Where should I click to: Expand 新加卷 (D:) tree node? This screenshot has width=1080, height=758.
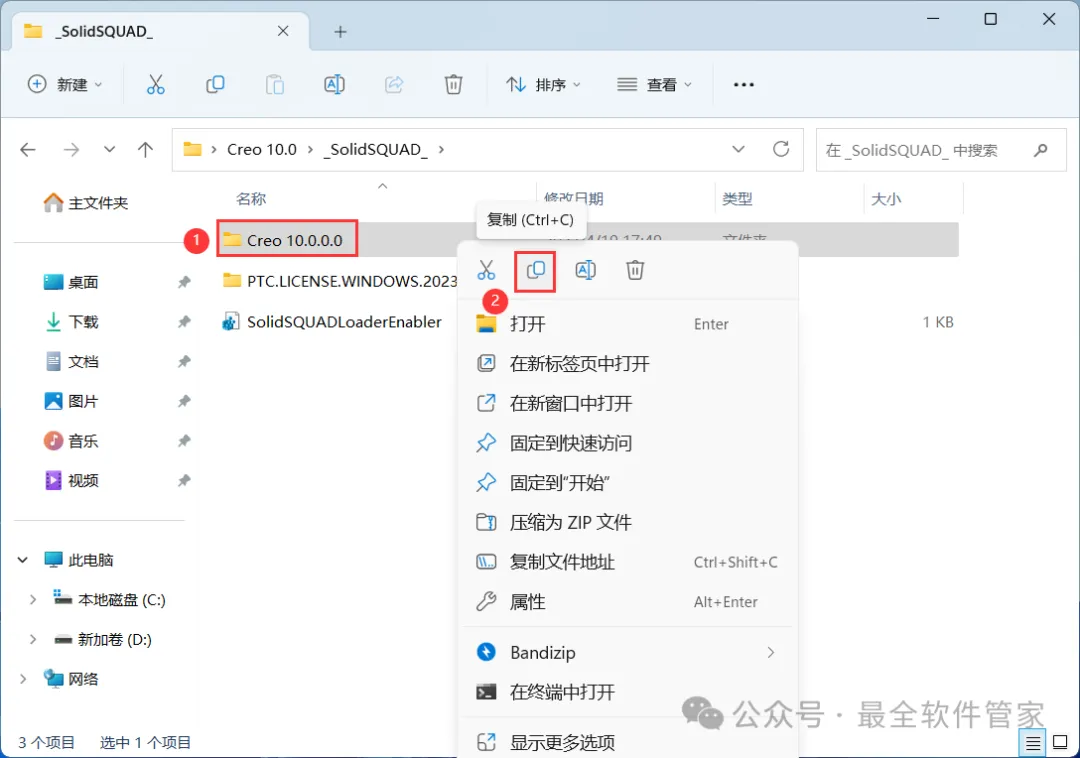click(32, 640)
